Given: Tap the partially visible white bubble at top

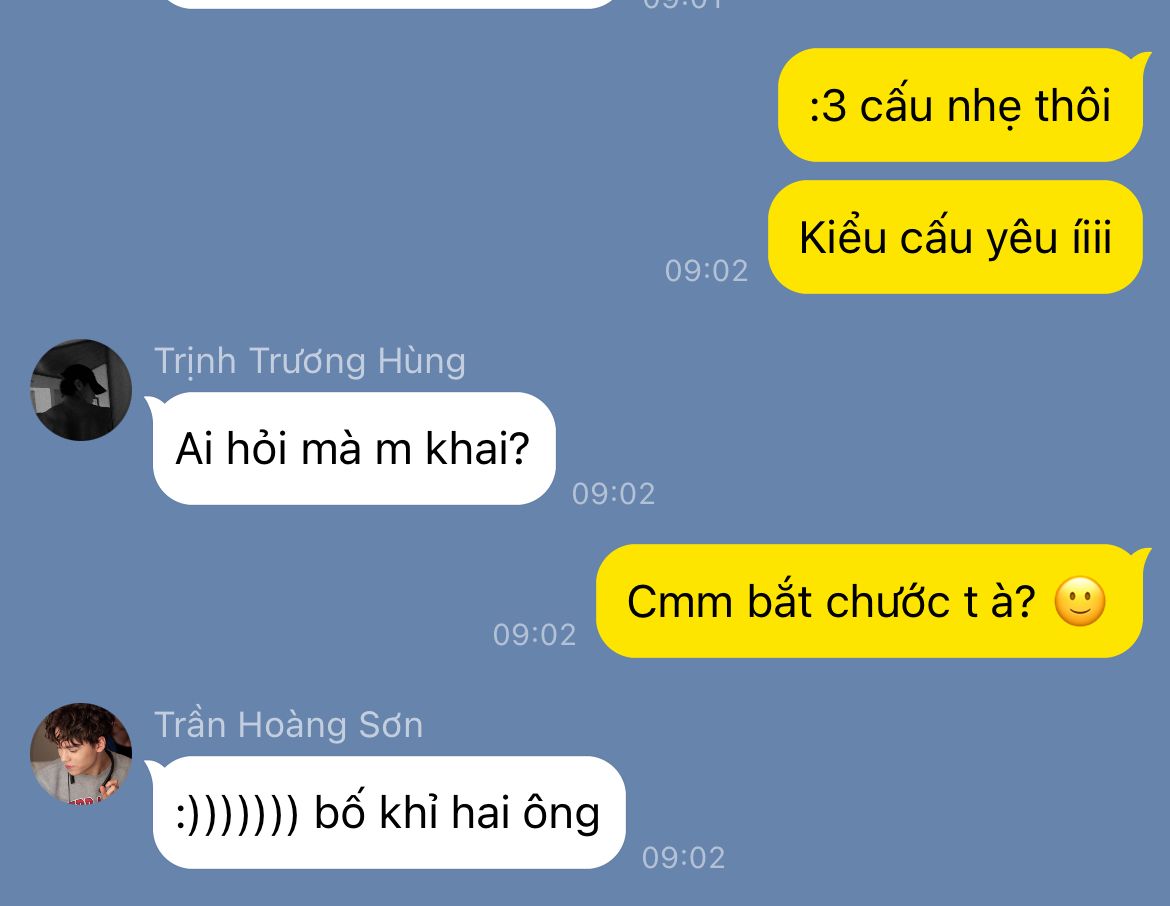Looking at the screenshot, I should point(388,4).
